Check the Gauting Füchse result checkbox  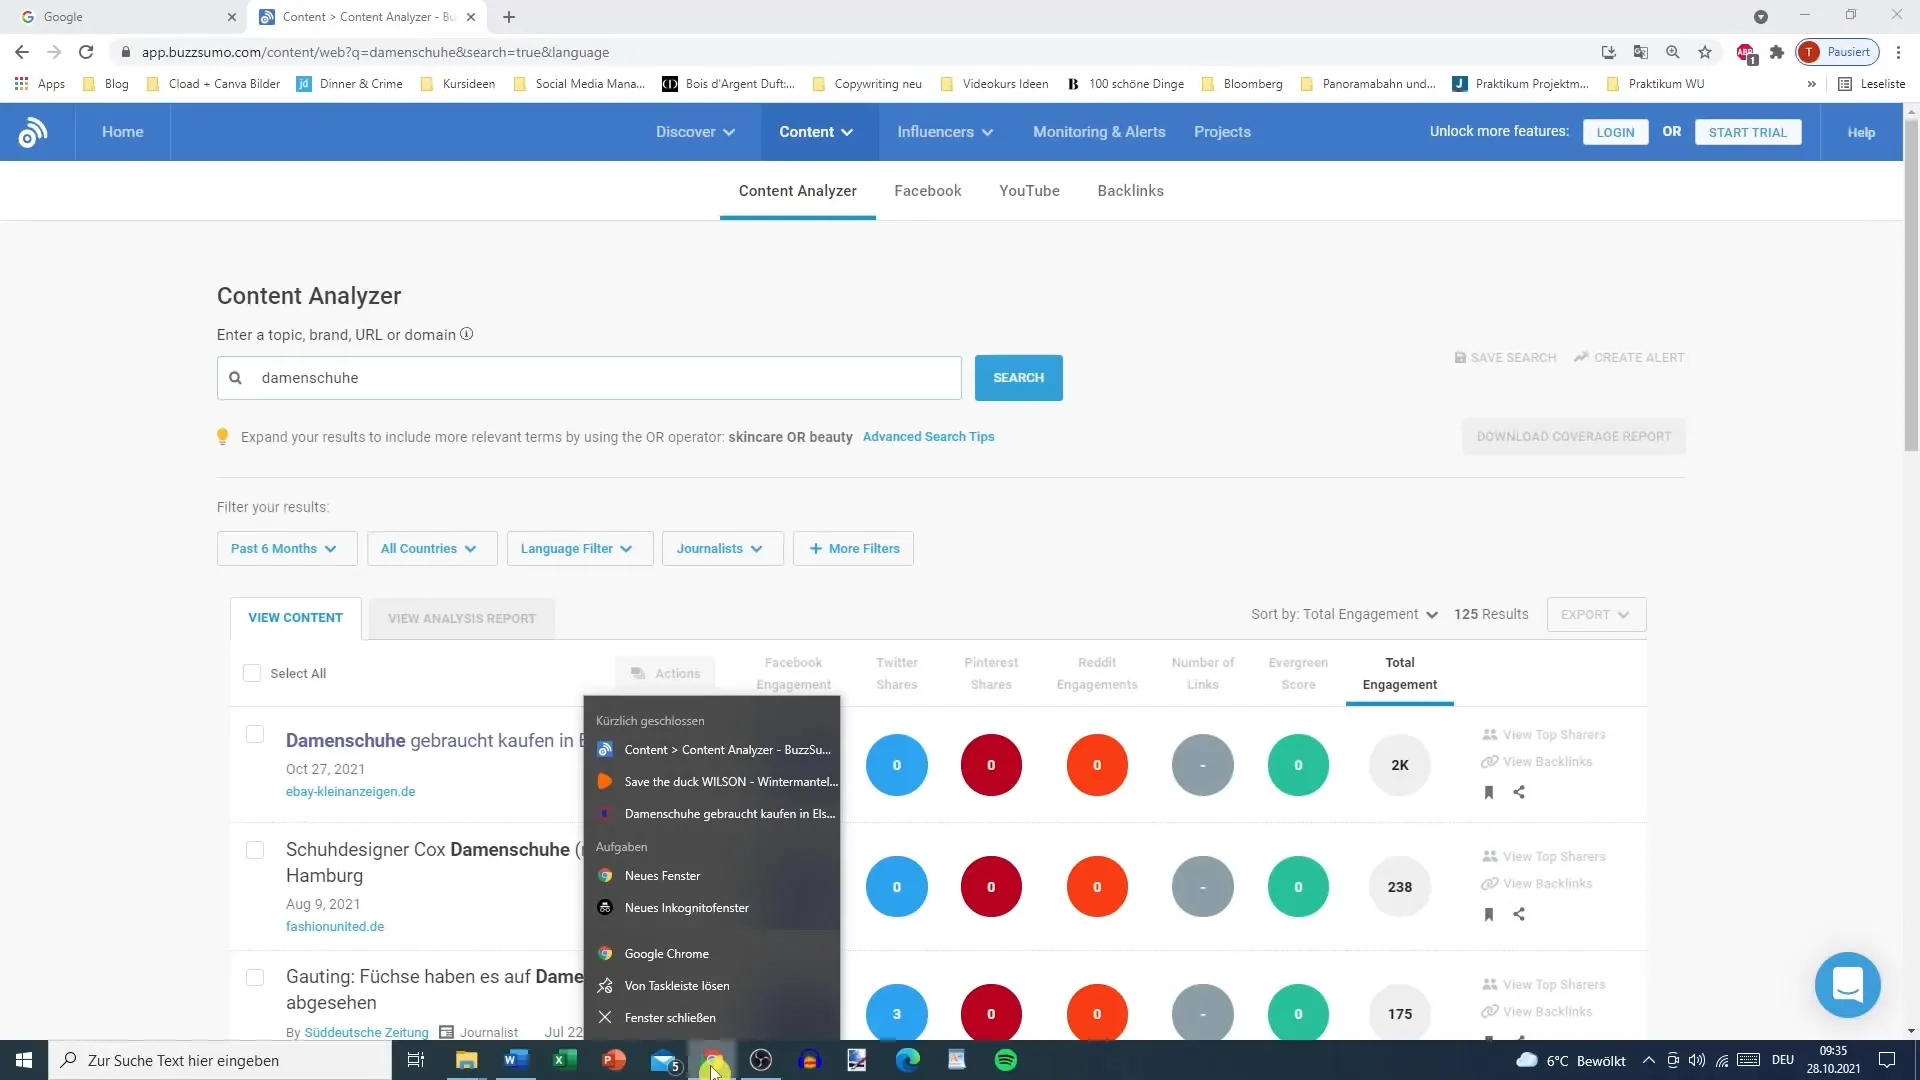pyautogui.click(x=255, y=977)
